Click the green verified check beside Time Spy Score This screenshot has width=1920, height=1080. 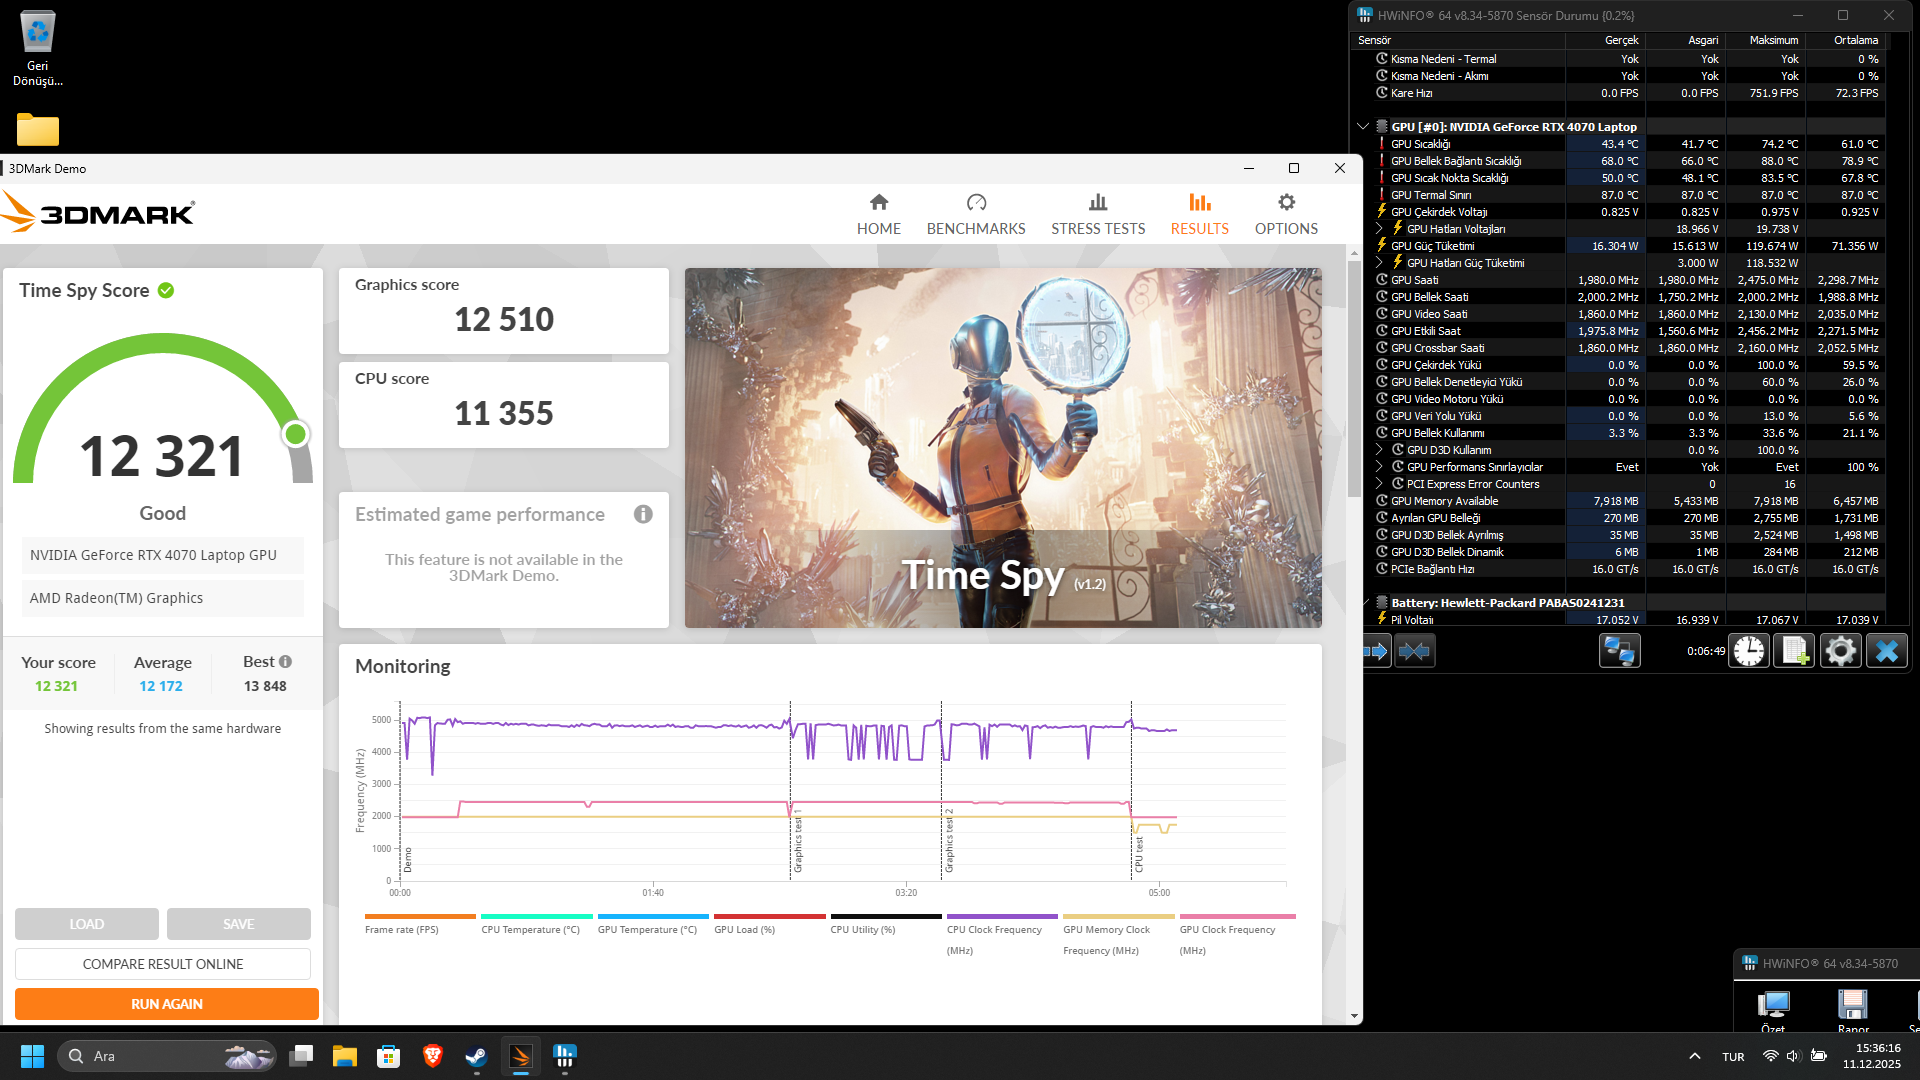(166, 290)
